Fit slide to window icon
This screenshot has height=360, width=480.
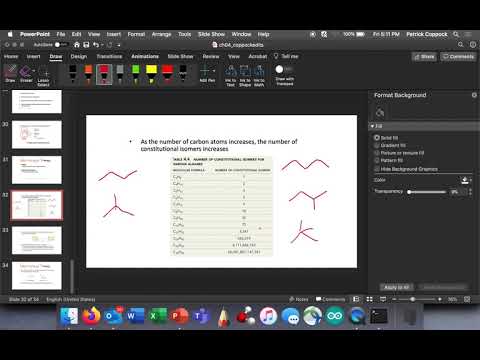(x=467, y=299)
